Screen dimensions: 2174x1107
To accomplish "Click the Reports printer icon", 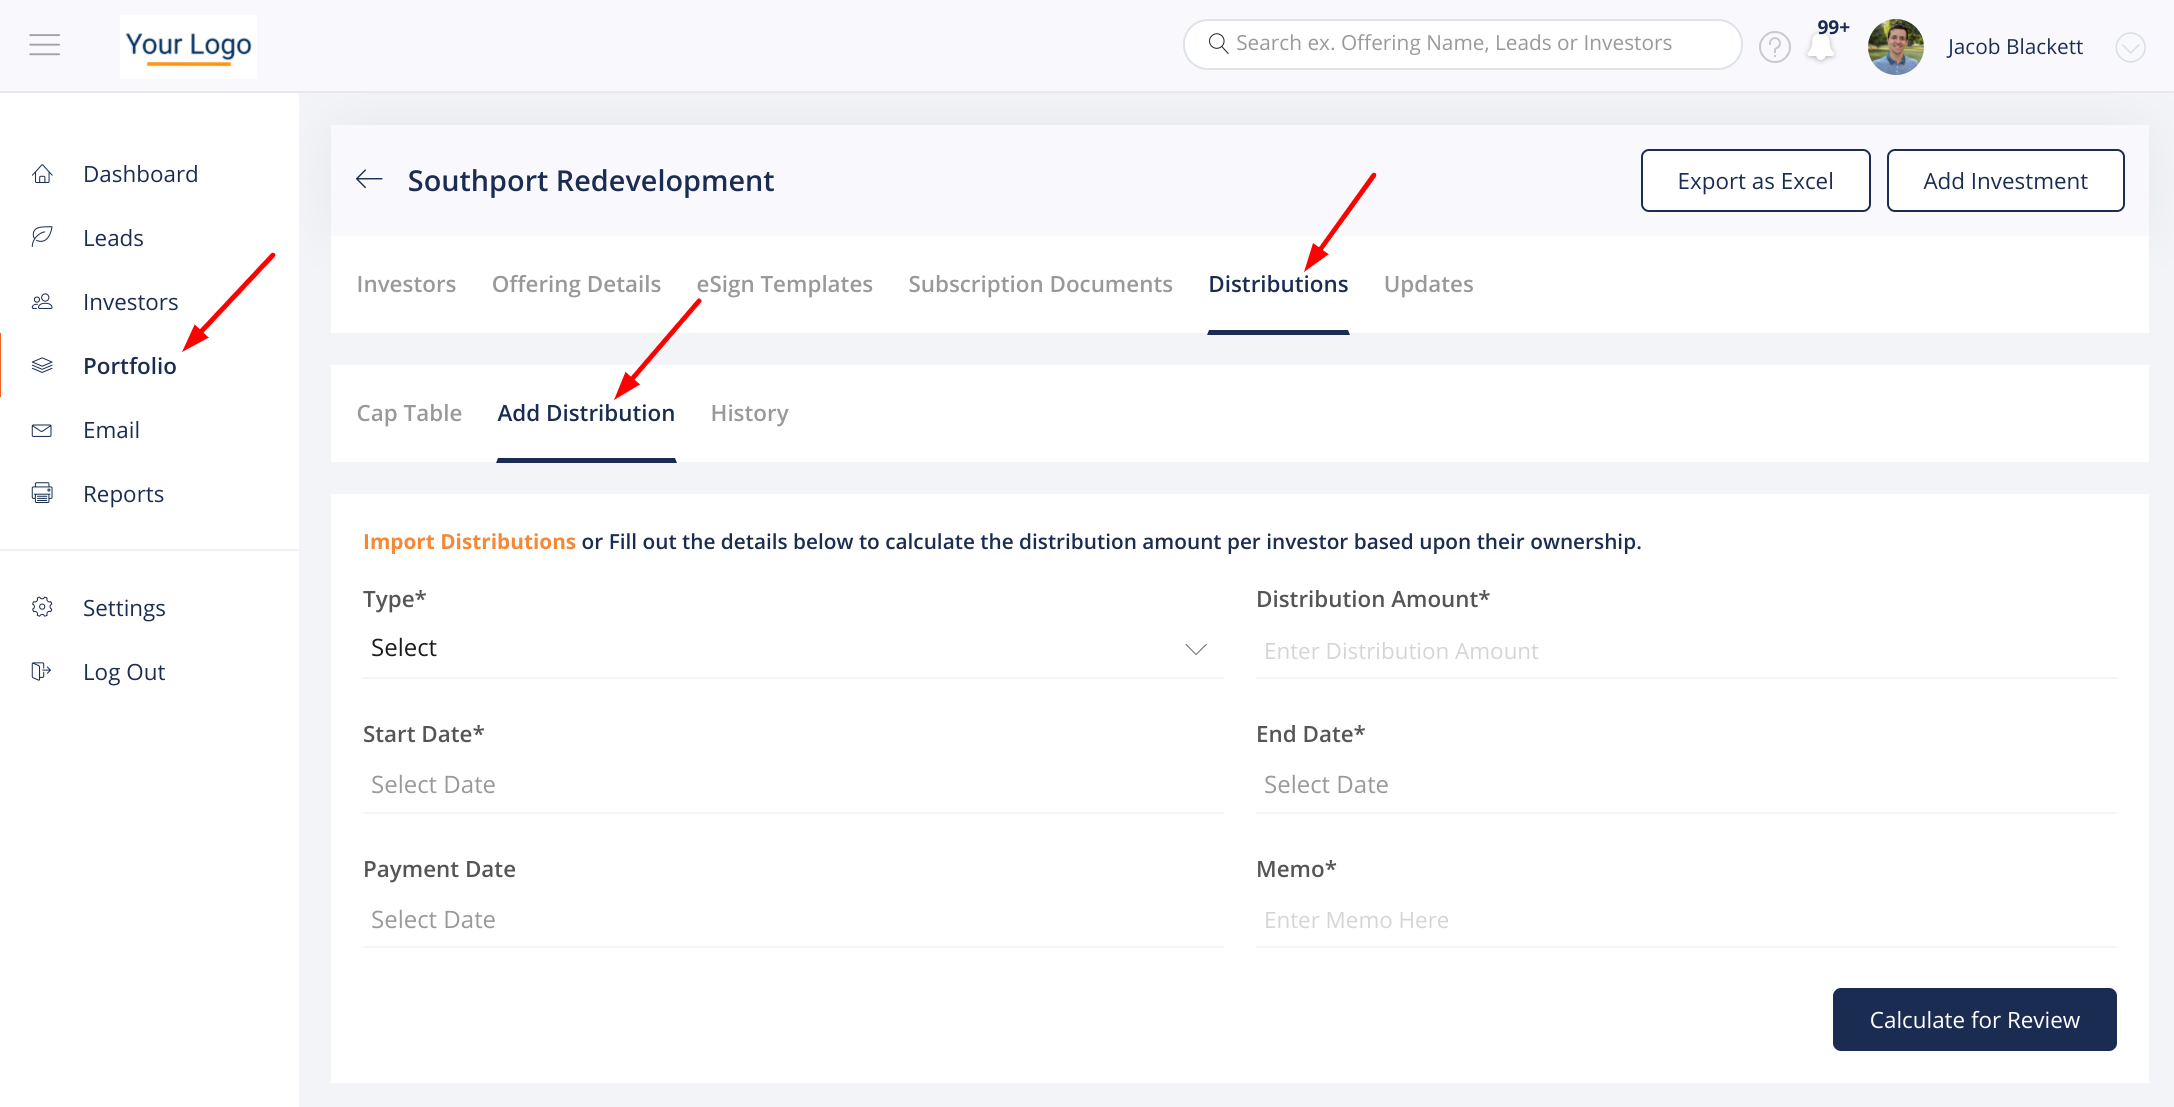I will [x=42, y=493].
